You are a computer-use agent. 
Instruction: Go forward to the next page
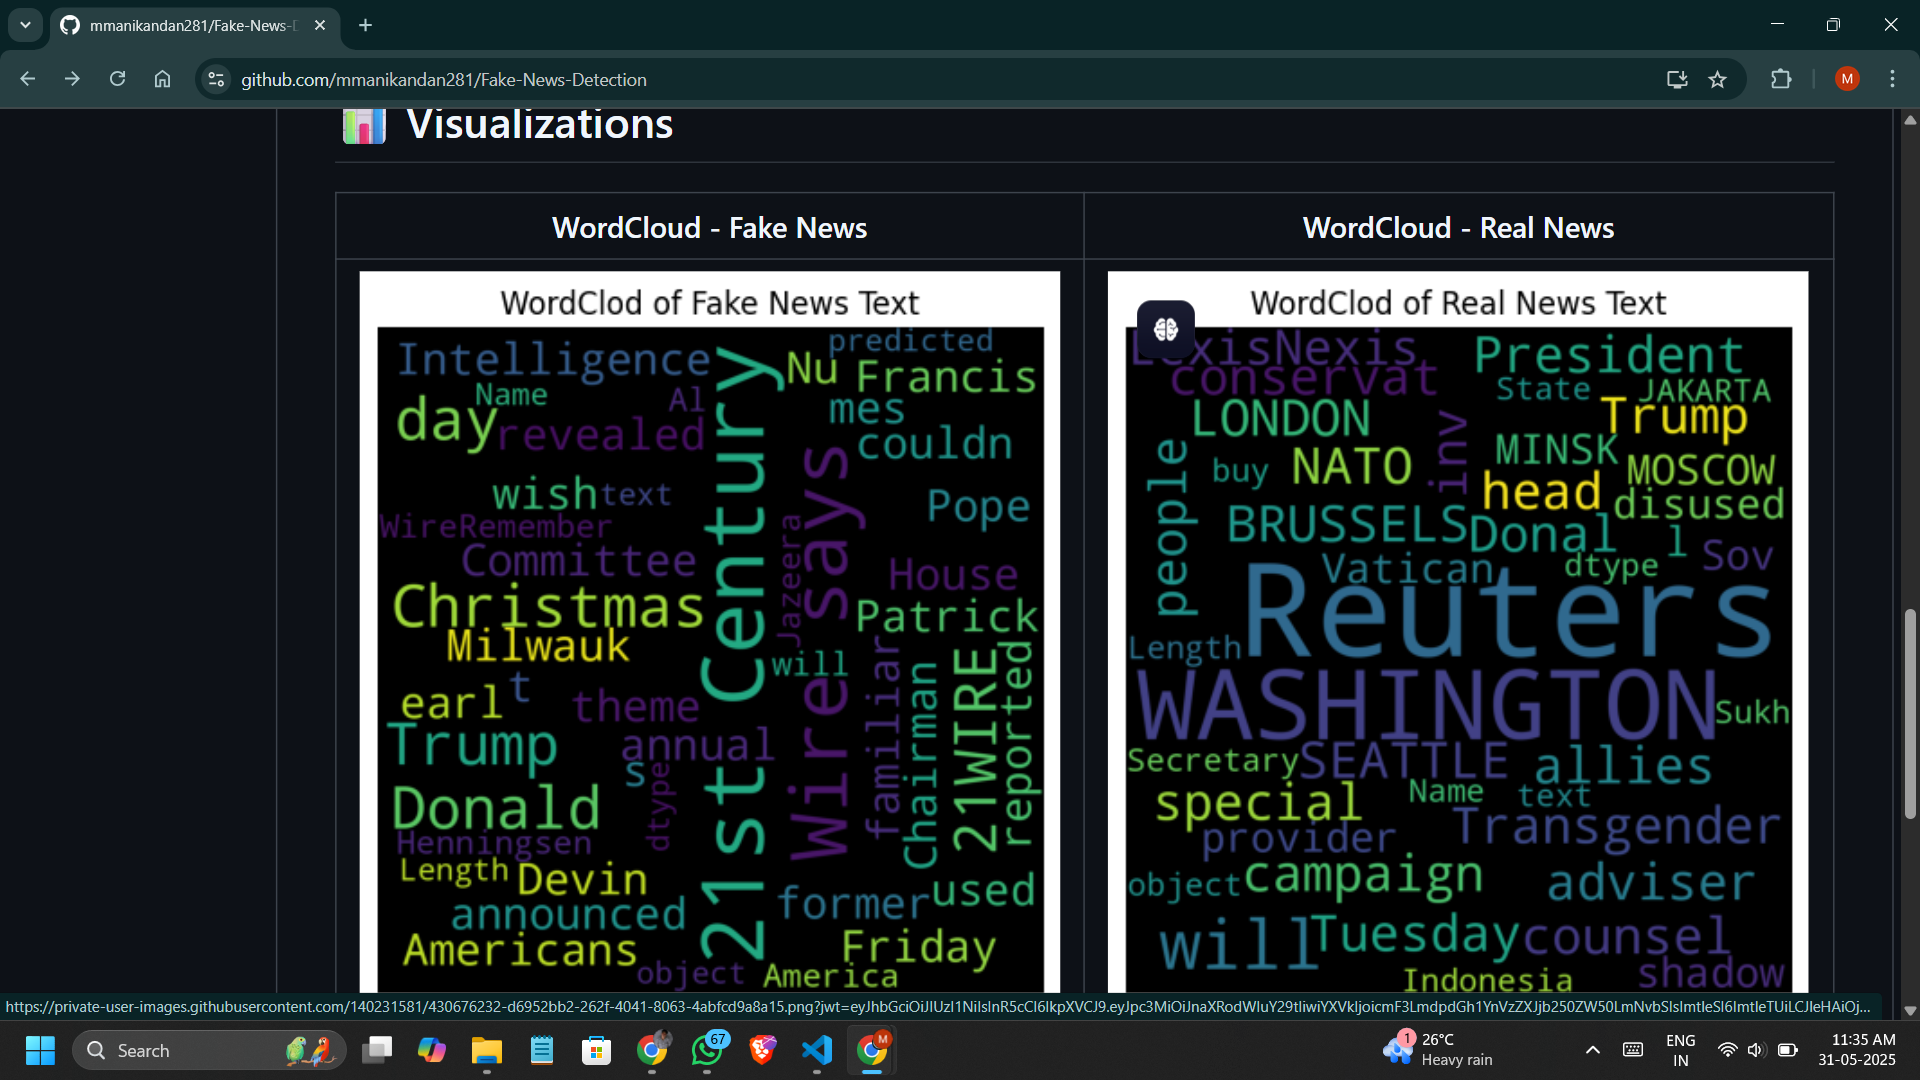pos(72,79)
